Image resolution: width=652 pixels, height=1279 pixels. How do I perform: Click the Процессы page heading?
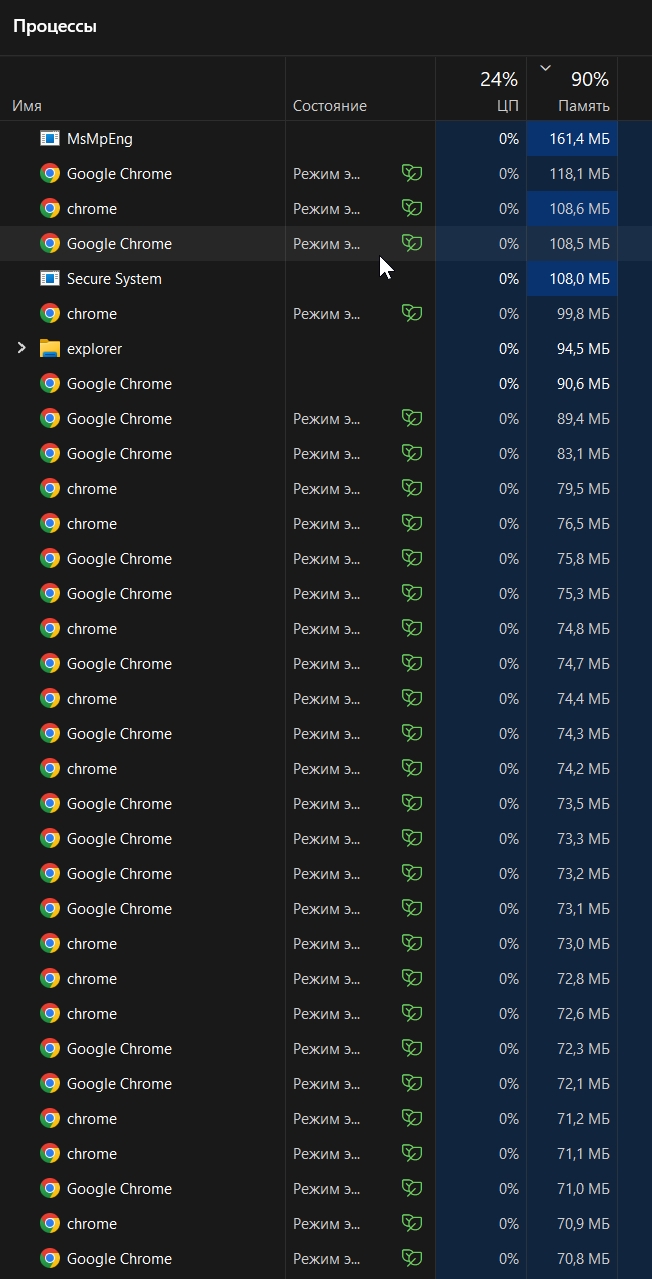(x=54, y=27)
